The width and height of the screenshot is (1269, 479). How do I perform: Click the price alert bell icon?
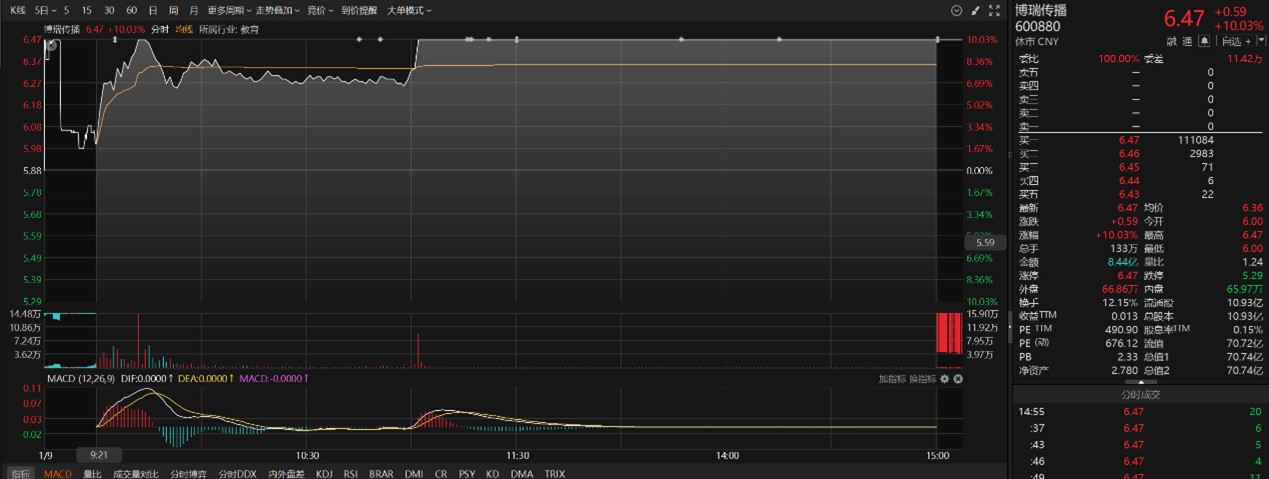point(1204,41)
